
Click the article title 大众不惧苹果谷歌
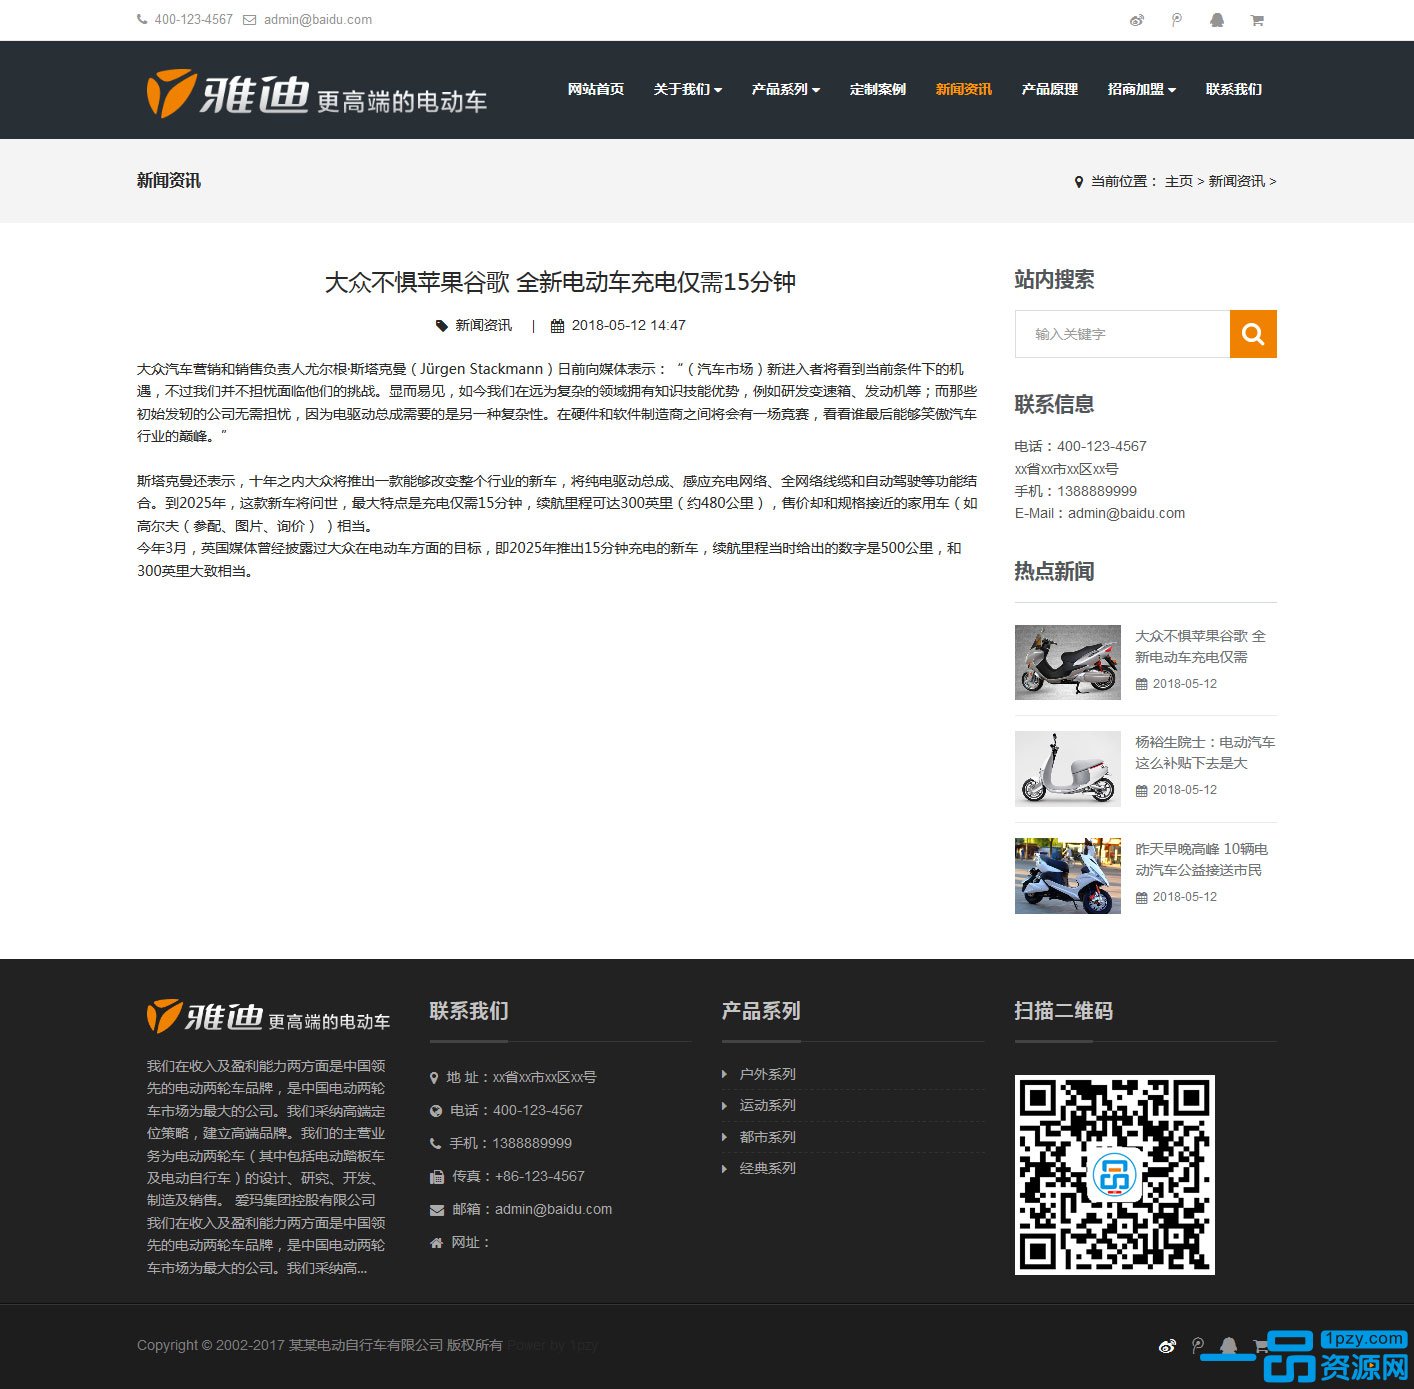click(560, 283)
